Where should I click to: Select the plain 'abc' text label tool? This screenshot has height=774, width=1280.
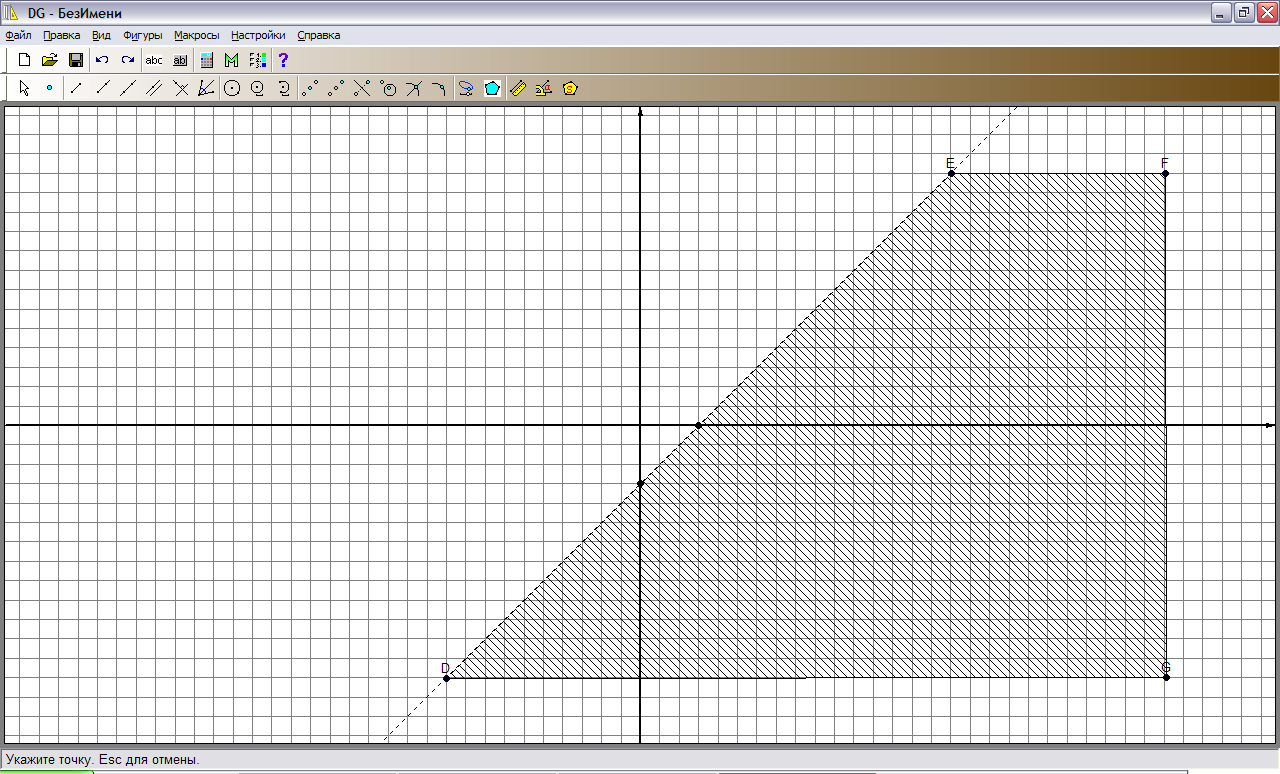[x=154, y=60]
